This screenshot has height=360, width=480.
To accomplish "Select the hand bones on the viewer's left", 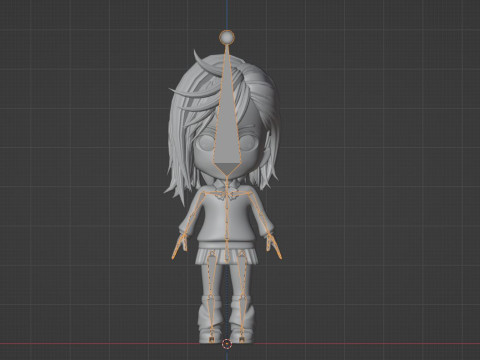I will coord(179,247).
